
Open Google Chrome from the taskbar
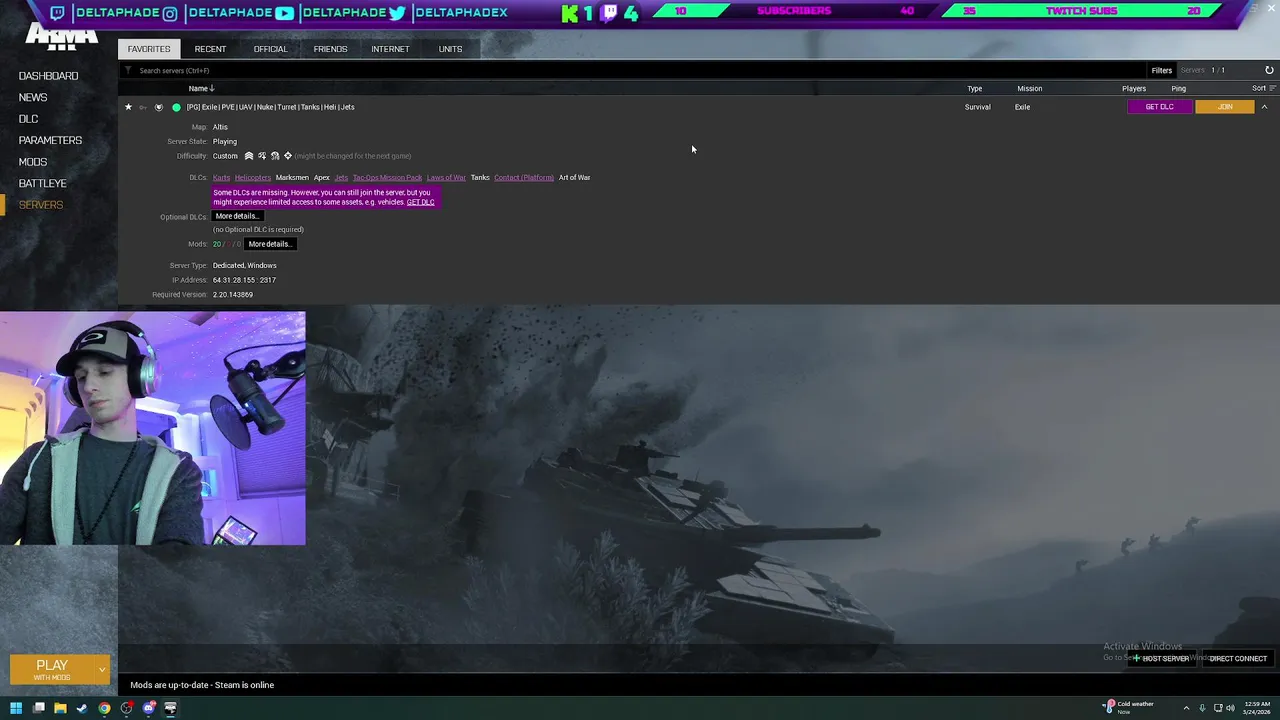coord(104,708)
